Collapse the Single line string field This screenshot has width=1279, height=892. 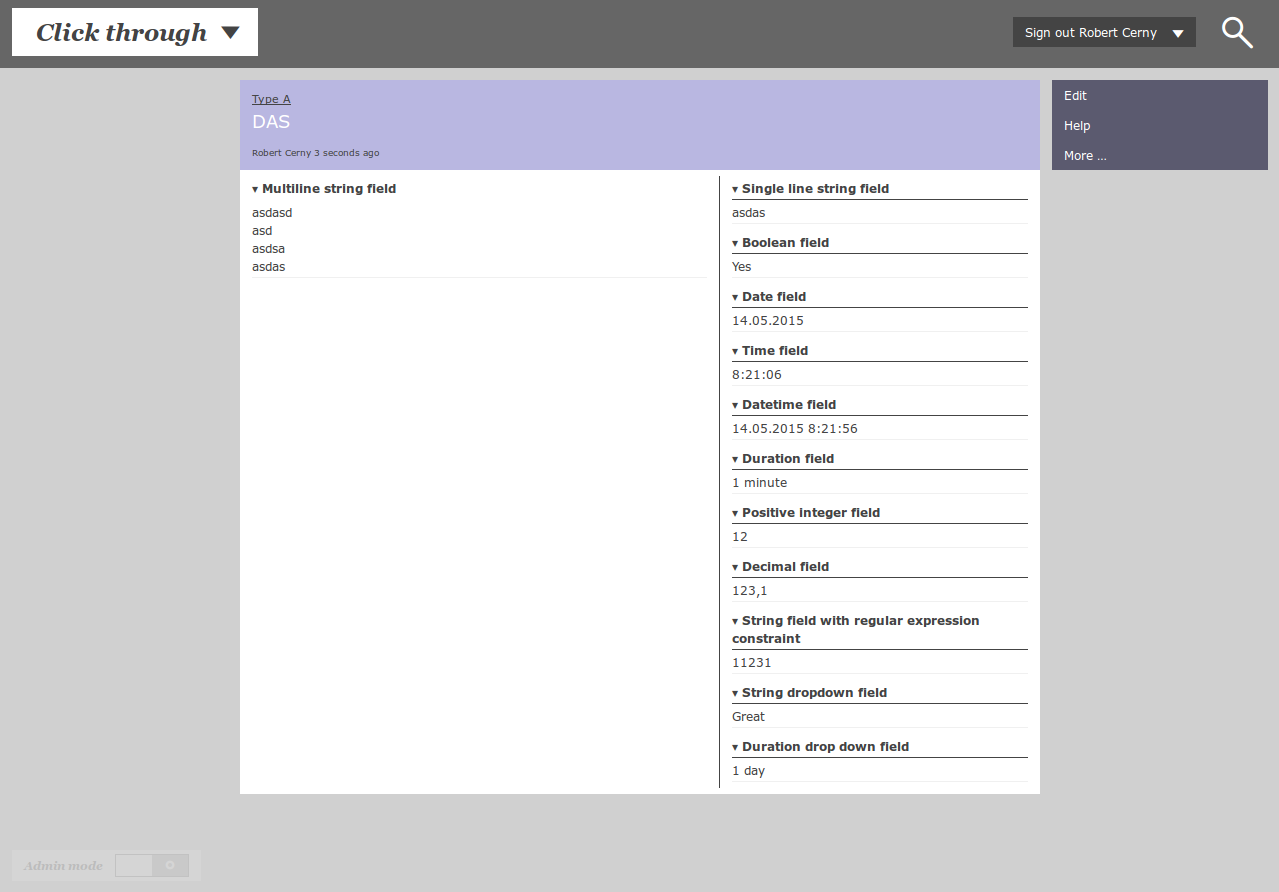(736, 189)
